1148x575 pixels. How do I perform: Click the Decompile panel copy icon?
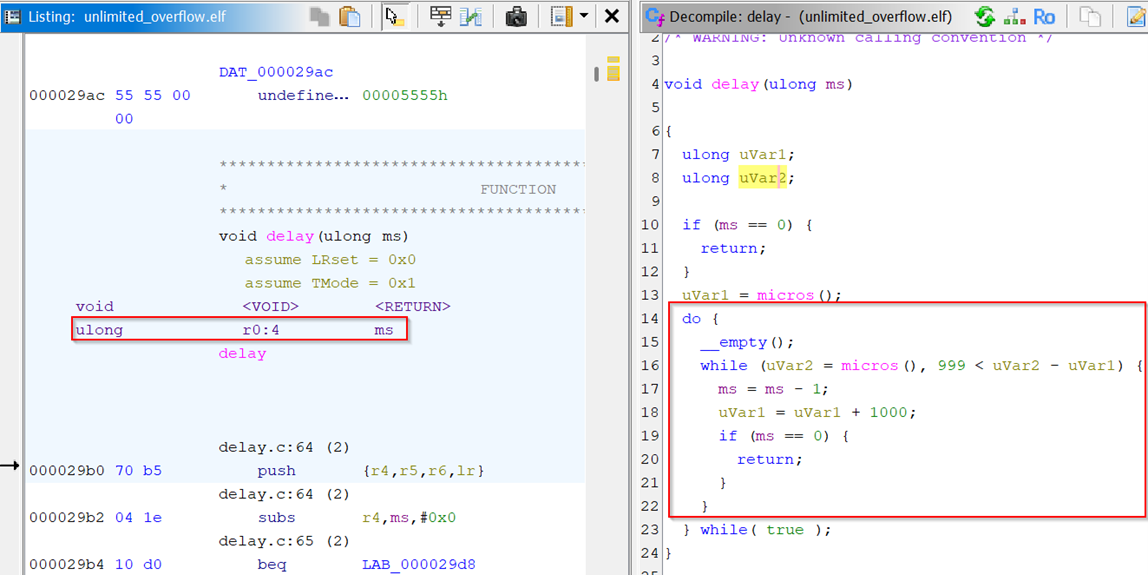tap(1090, 17)
